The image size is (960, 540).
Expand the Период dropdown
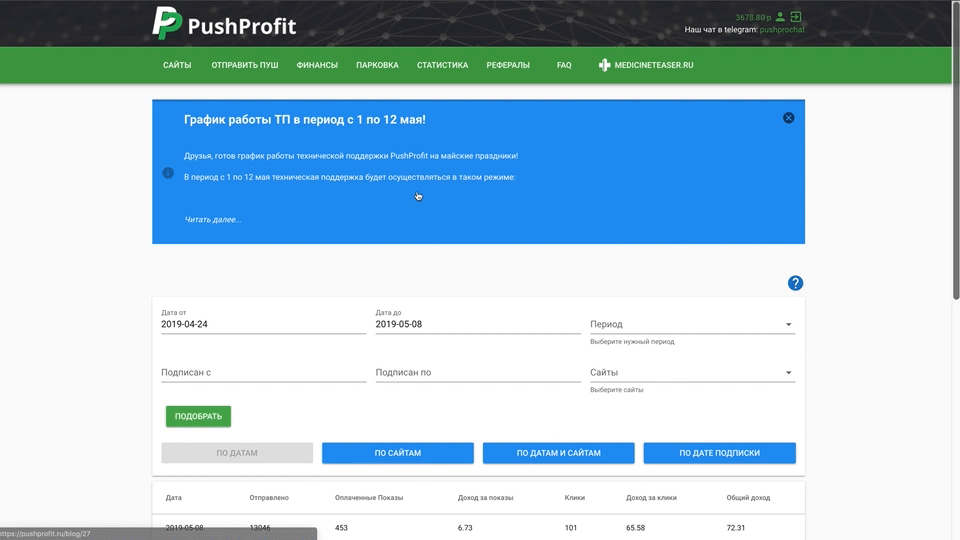tap(692, 324)
